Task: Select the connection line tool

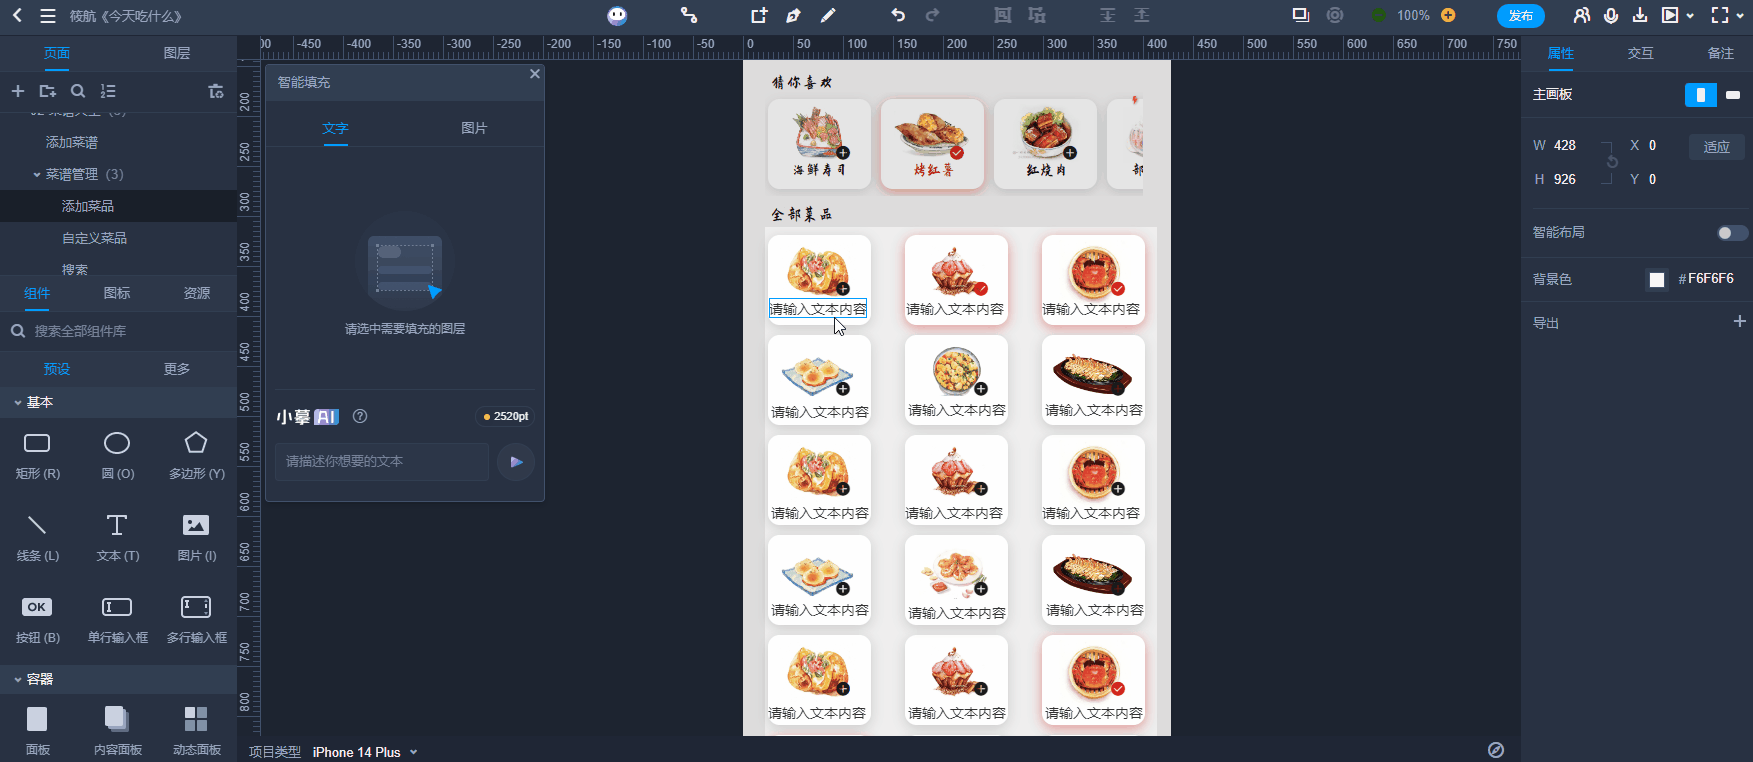Action: [x=688, y=15]
